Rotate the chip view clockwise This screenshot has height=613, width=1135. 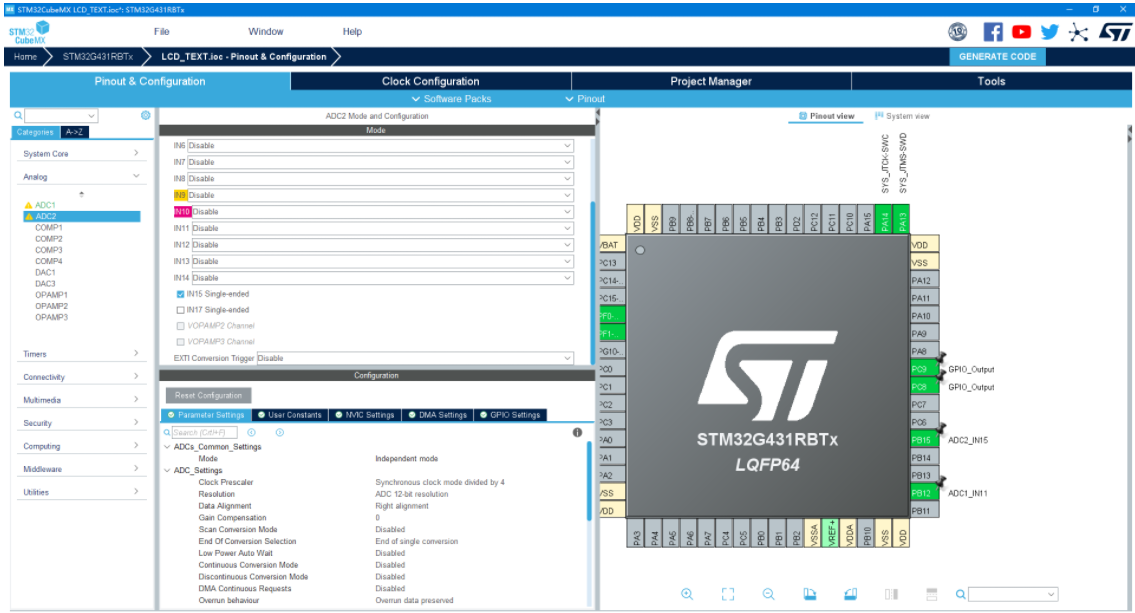click(x=809, y=594)
